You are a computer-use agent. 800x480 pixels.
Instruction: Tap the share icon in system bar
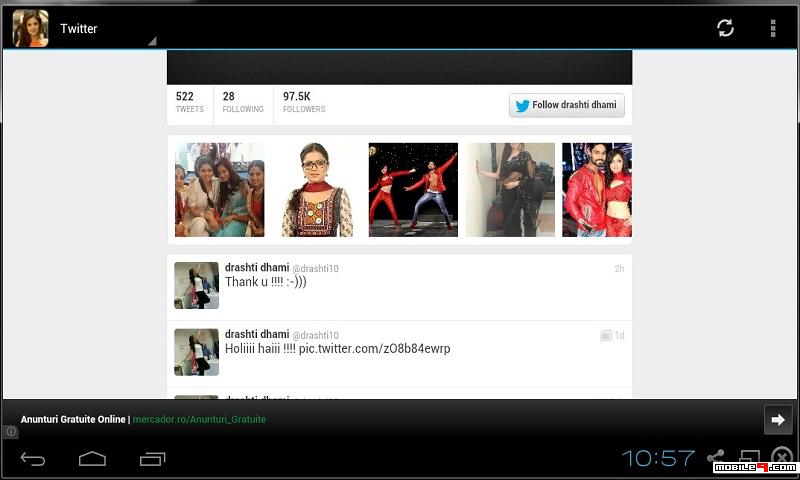(716, 457)
